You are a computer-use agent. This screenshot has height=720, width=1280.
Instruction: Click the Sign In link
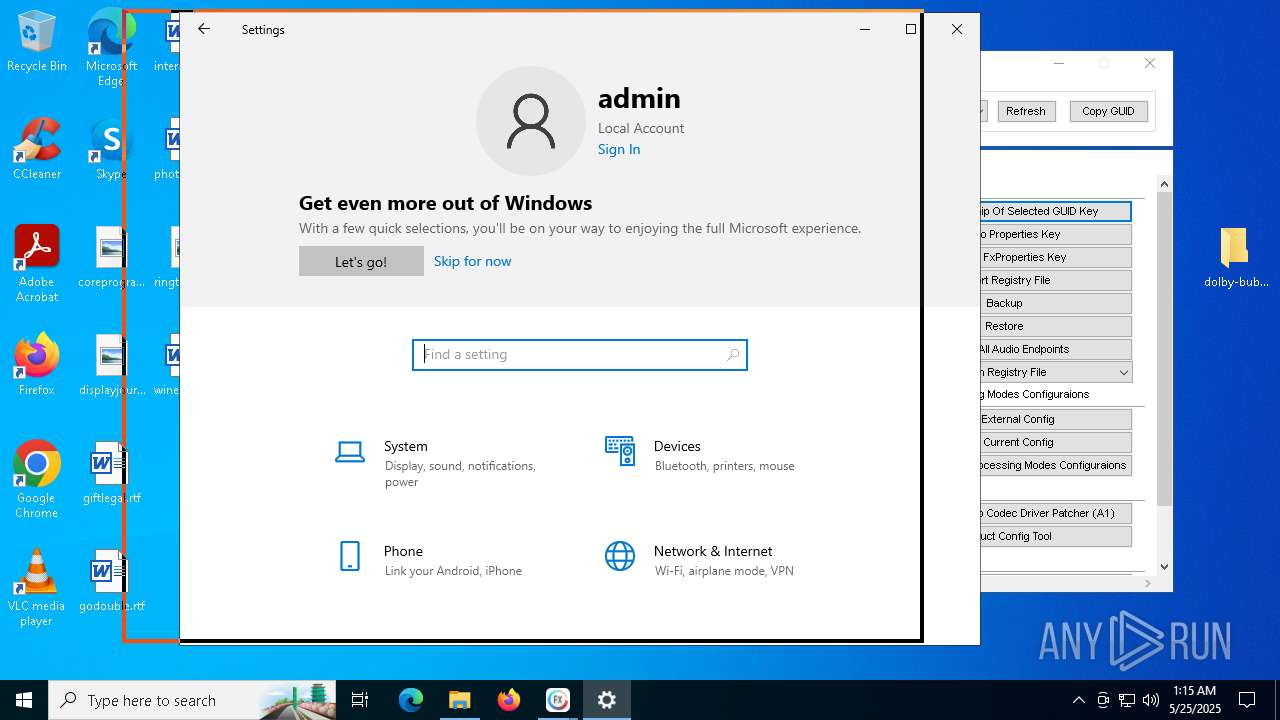pos(619,149)
